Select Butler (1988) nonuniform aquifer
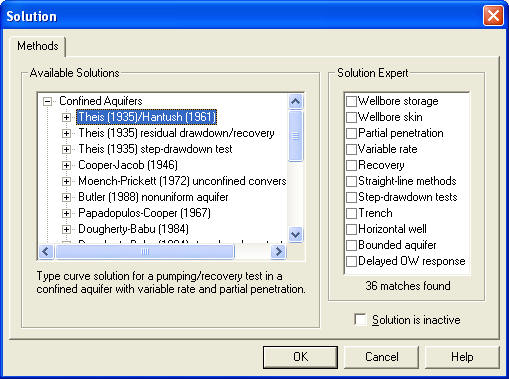This screenshot has height=379, width=509. pos(153,197)
